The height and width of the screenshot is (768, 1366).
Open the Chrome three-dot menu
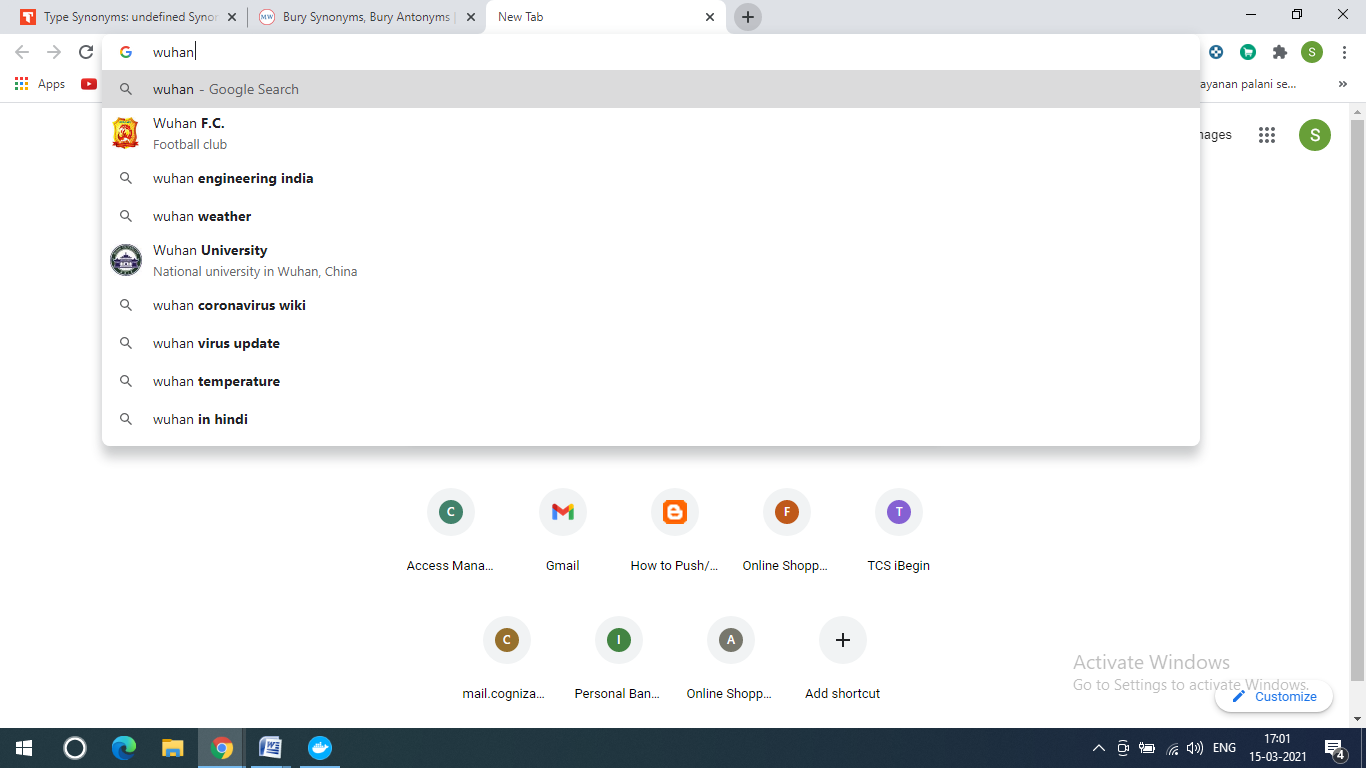coord(1343,52)
